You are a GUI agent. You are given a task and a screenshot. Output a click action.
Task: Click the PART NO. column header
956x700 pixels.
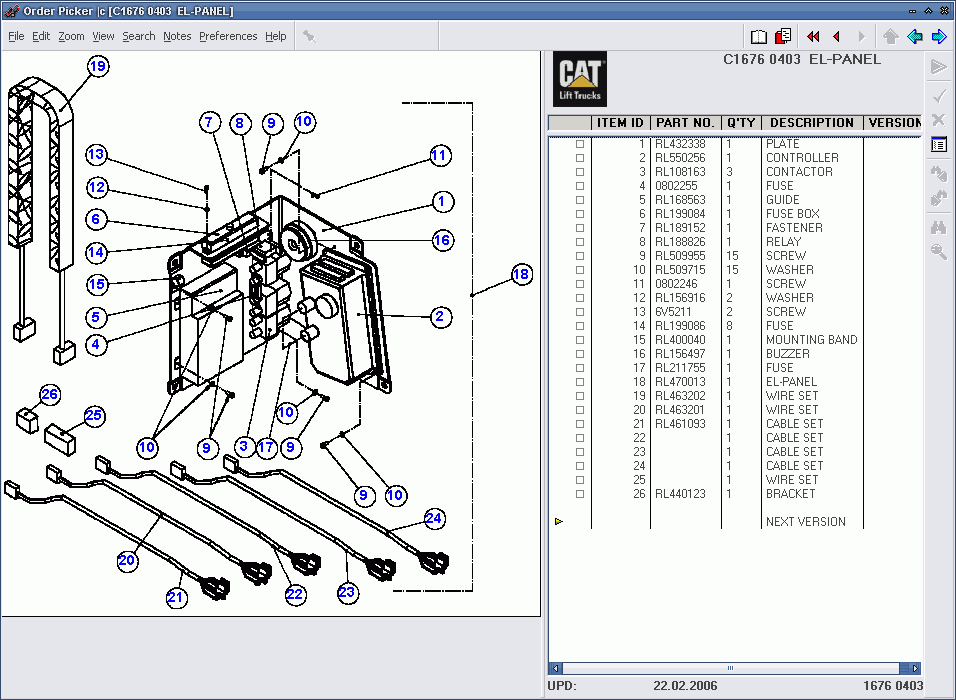coord(685,123)
